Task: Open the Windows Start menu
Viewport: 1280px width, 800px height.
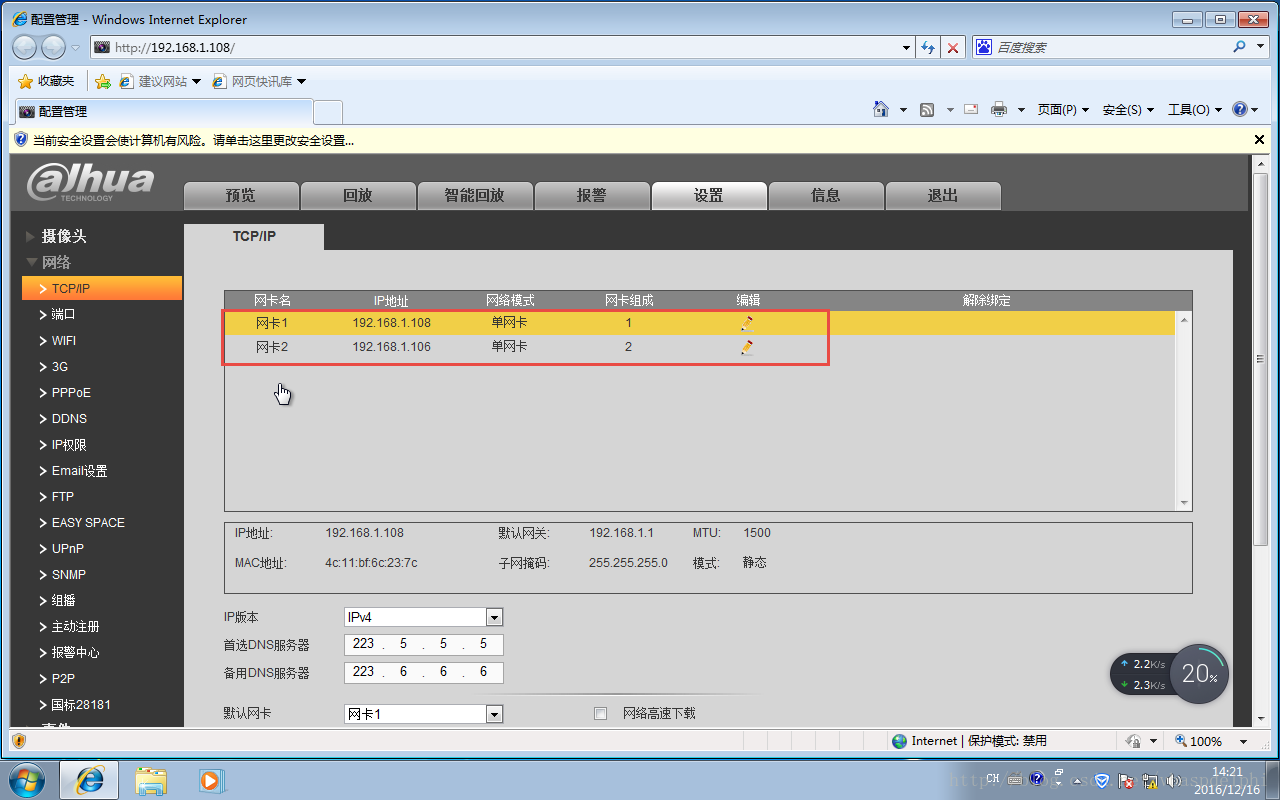Action: pos(27,780)
